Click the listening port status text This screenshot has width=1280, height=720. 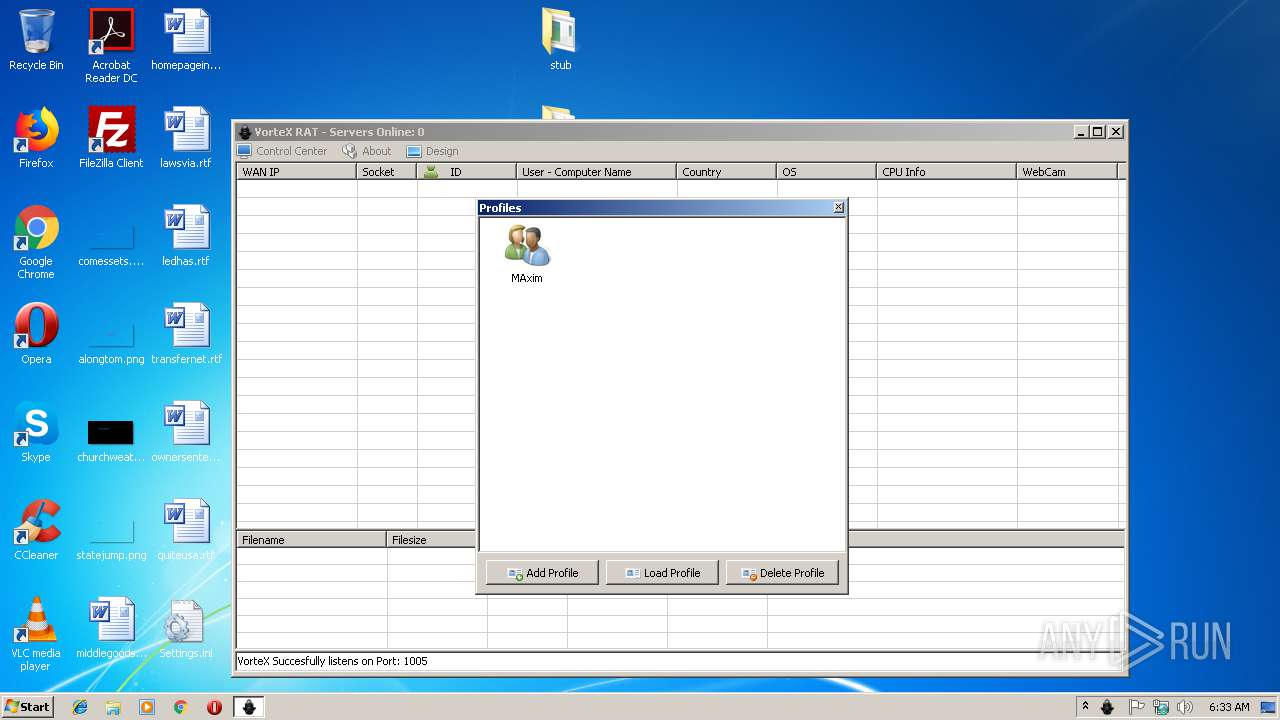(332, 661)
